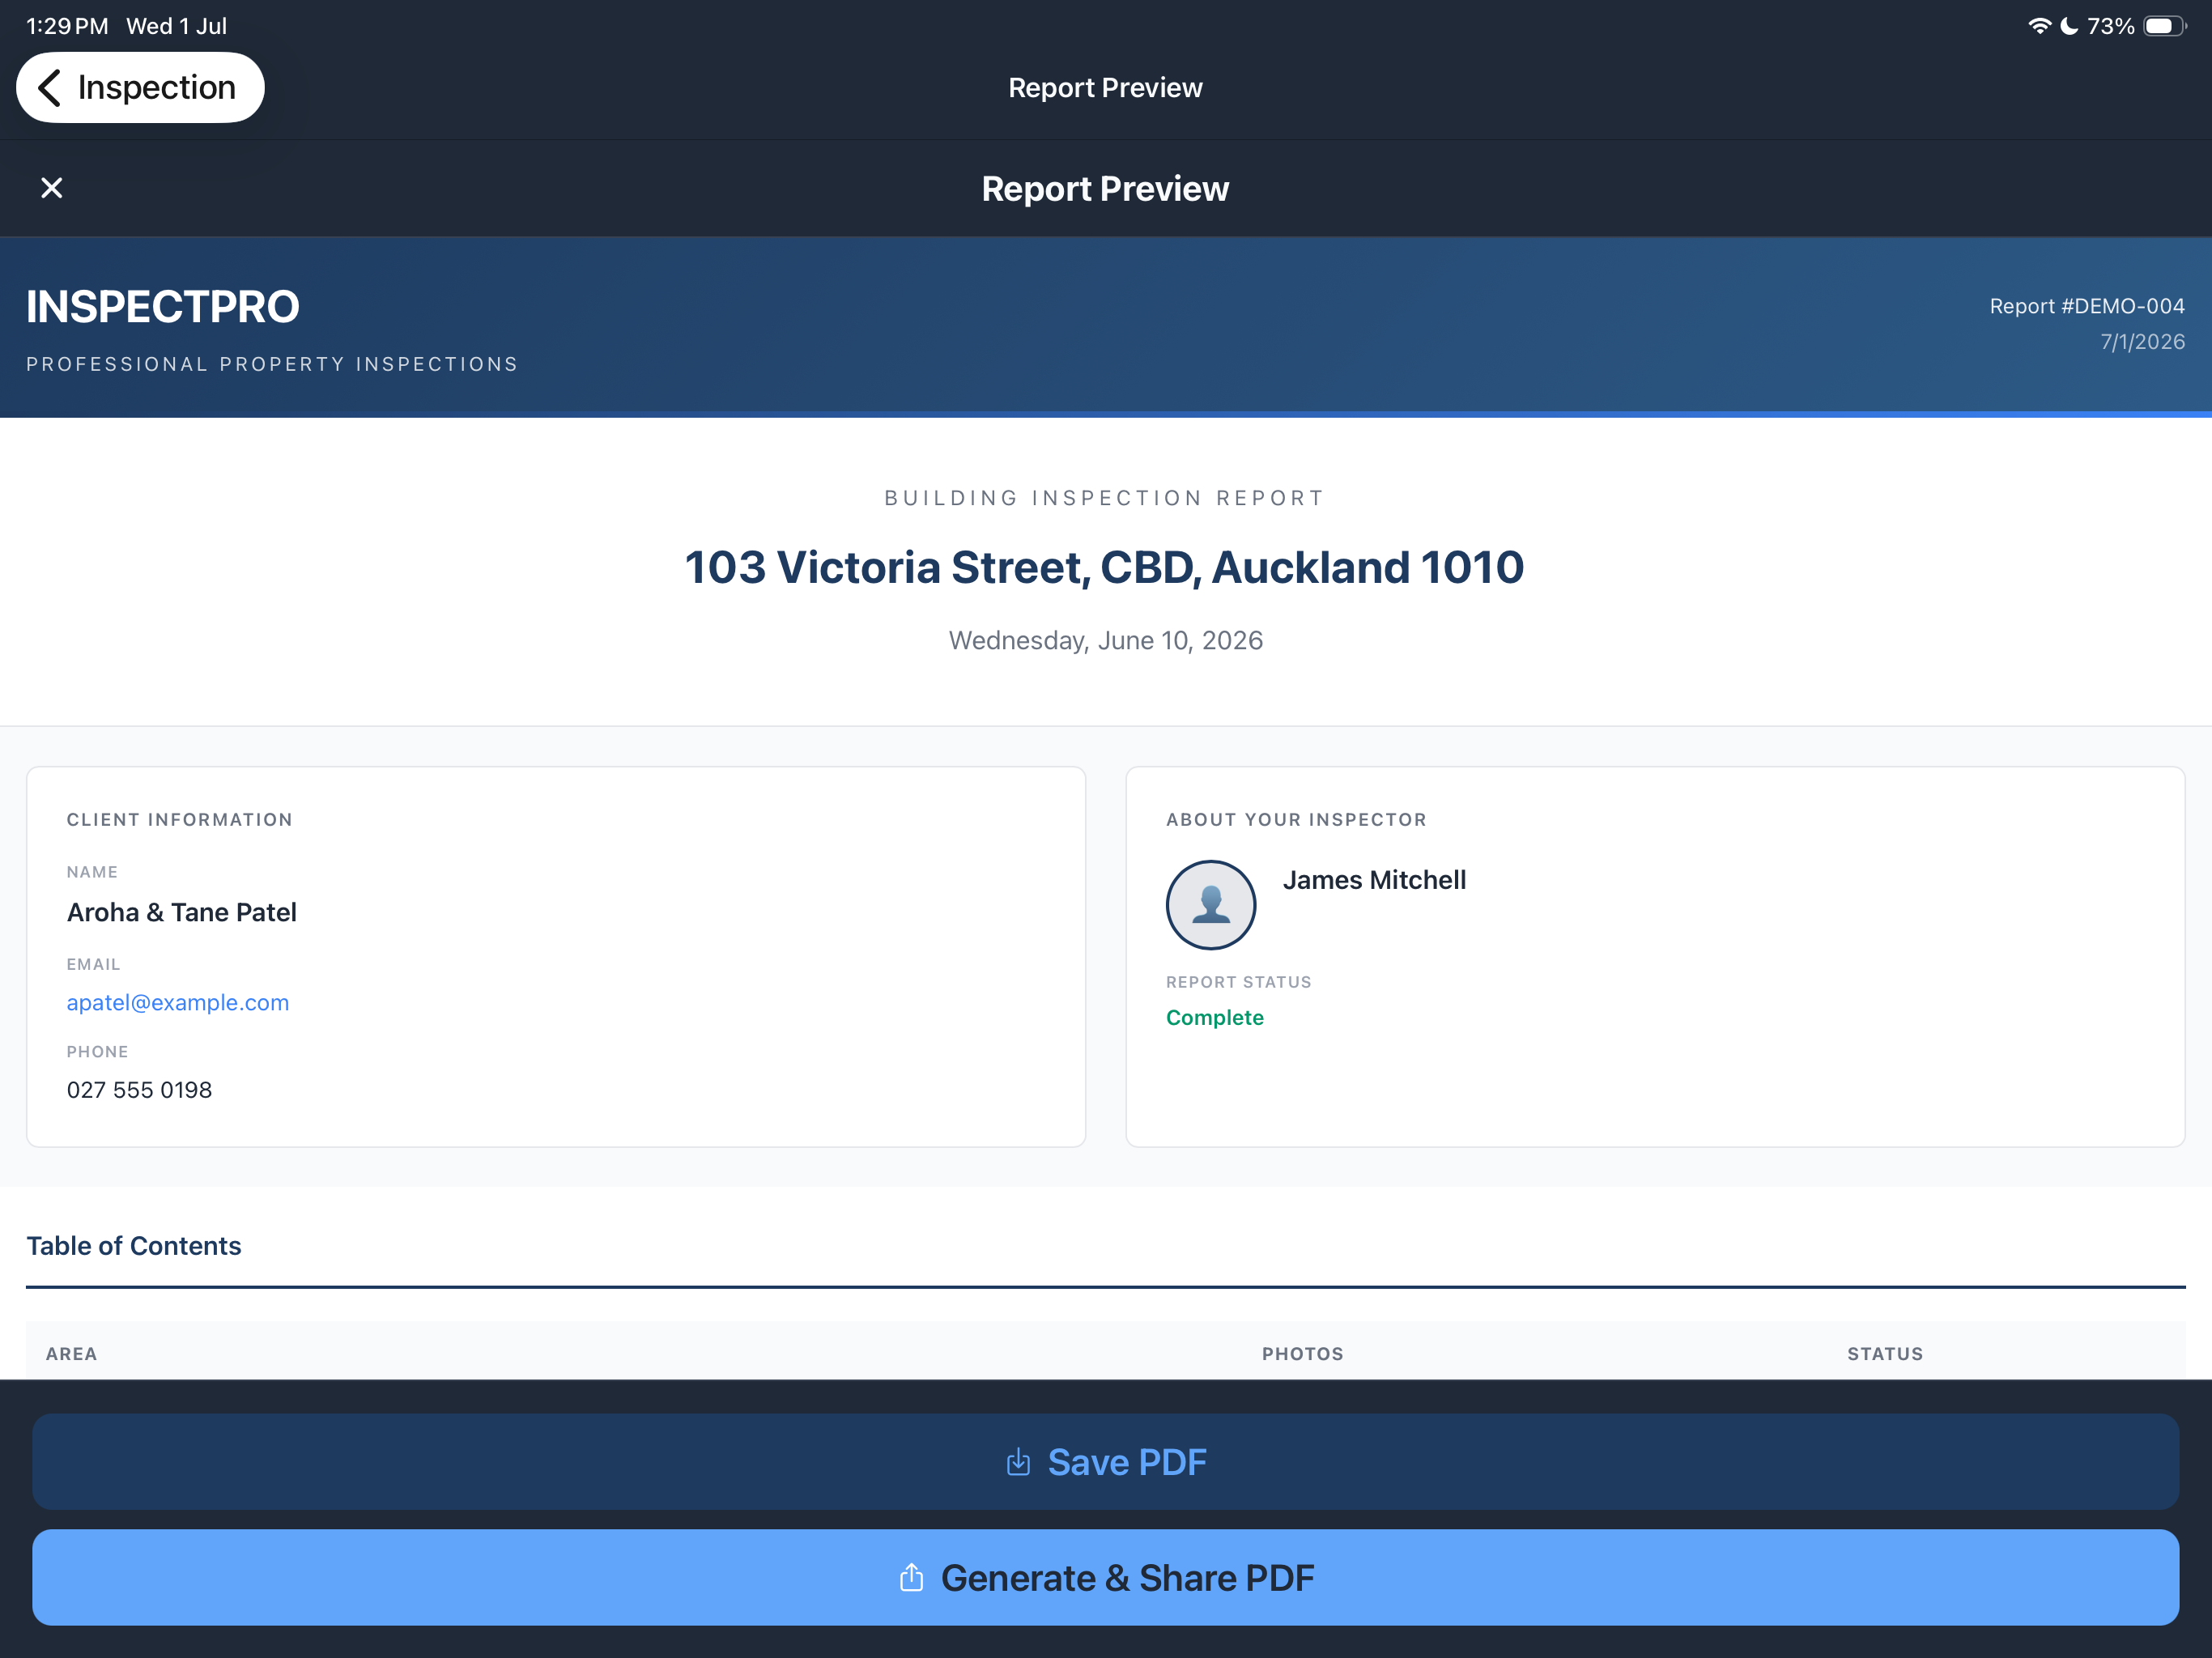2212x1658 pixels.
Task: Tap the Wi-Fi status icon
Action: 2039,26
